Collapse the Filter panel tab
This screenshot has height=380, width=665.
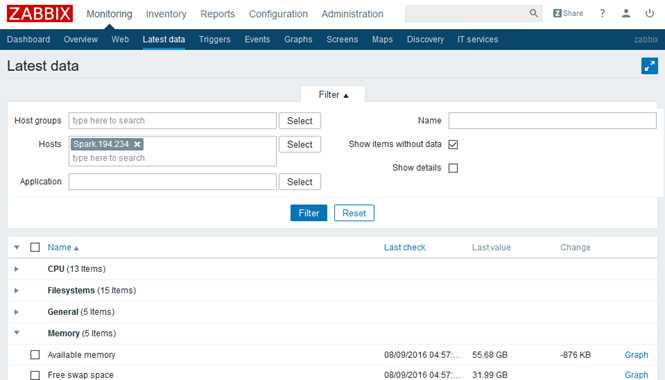[333, 95]
